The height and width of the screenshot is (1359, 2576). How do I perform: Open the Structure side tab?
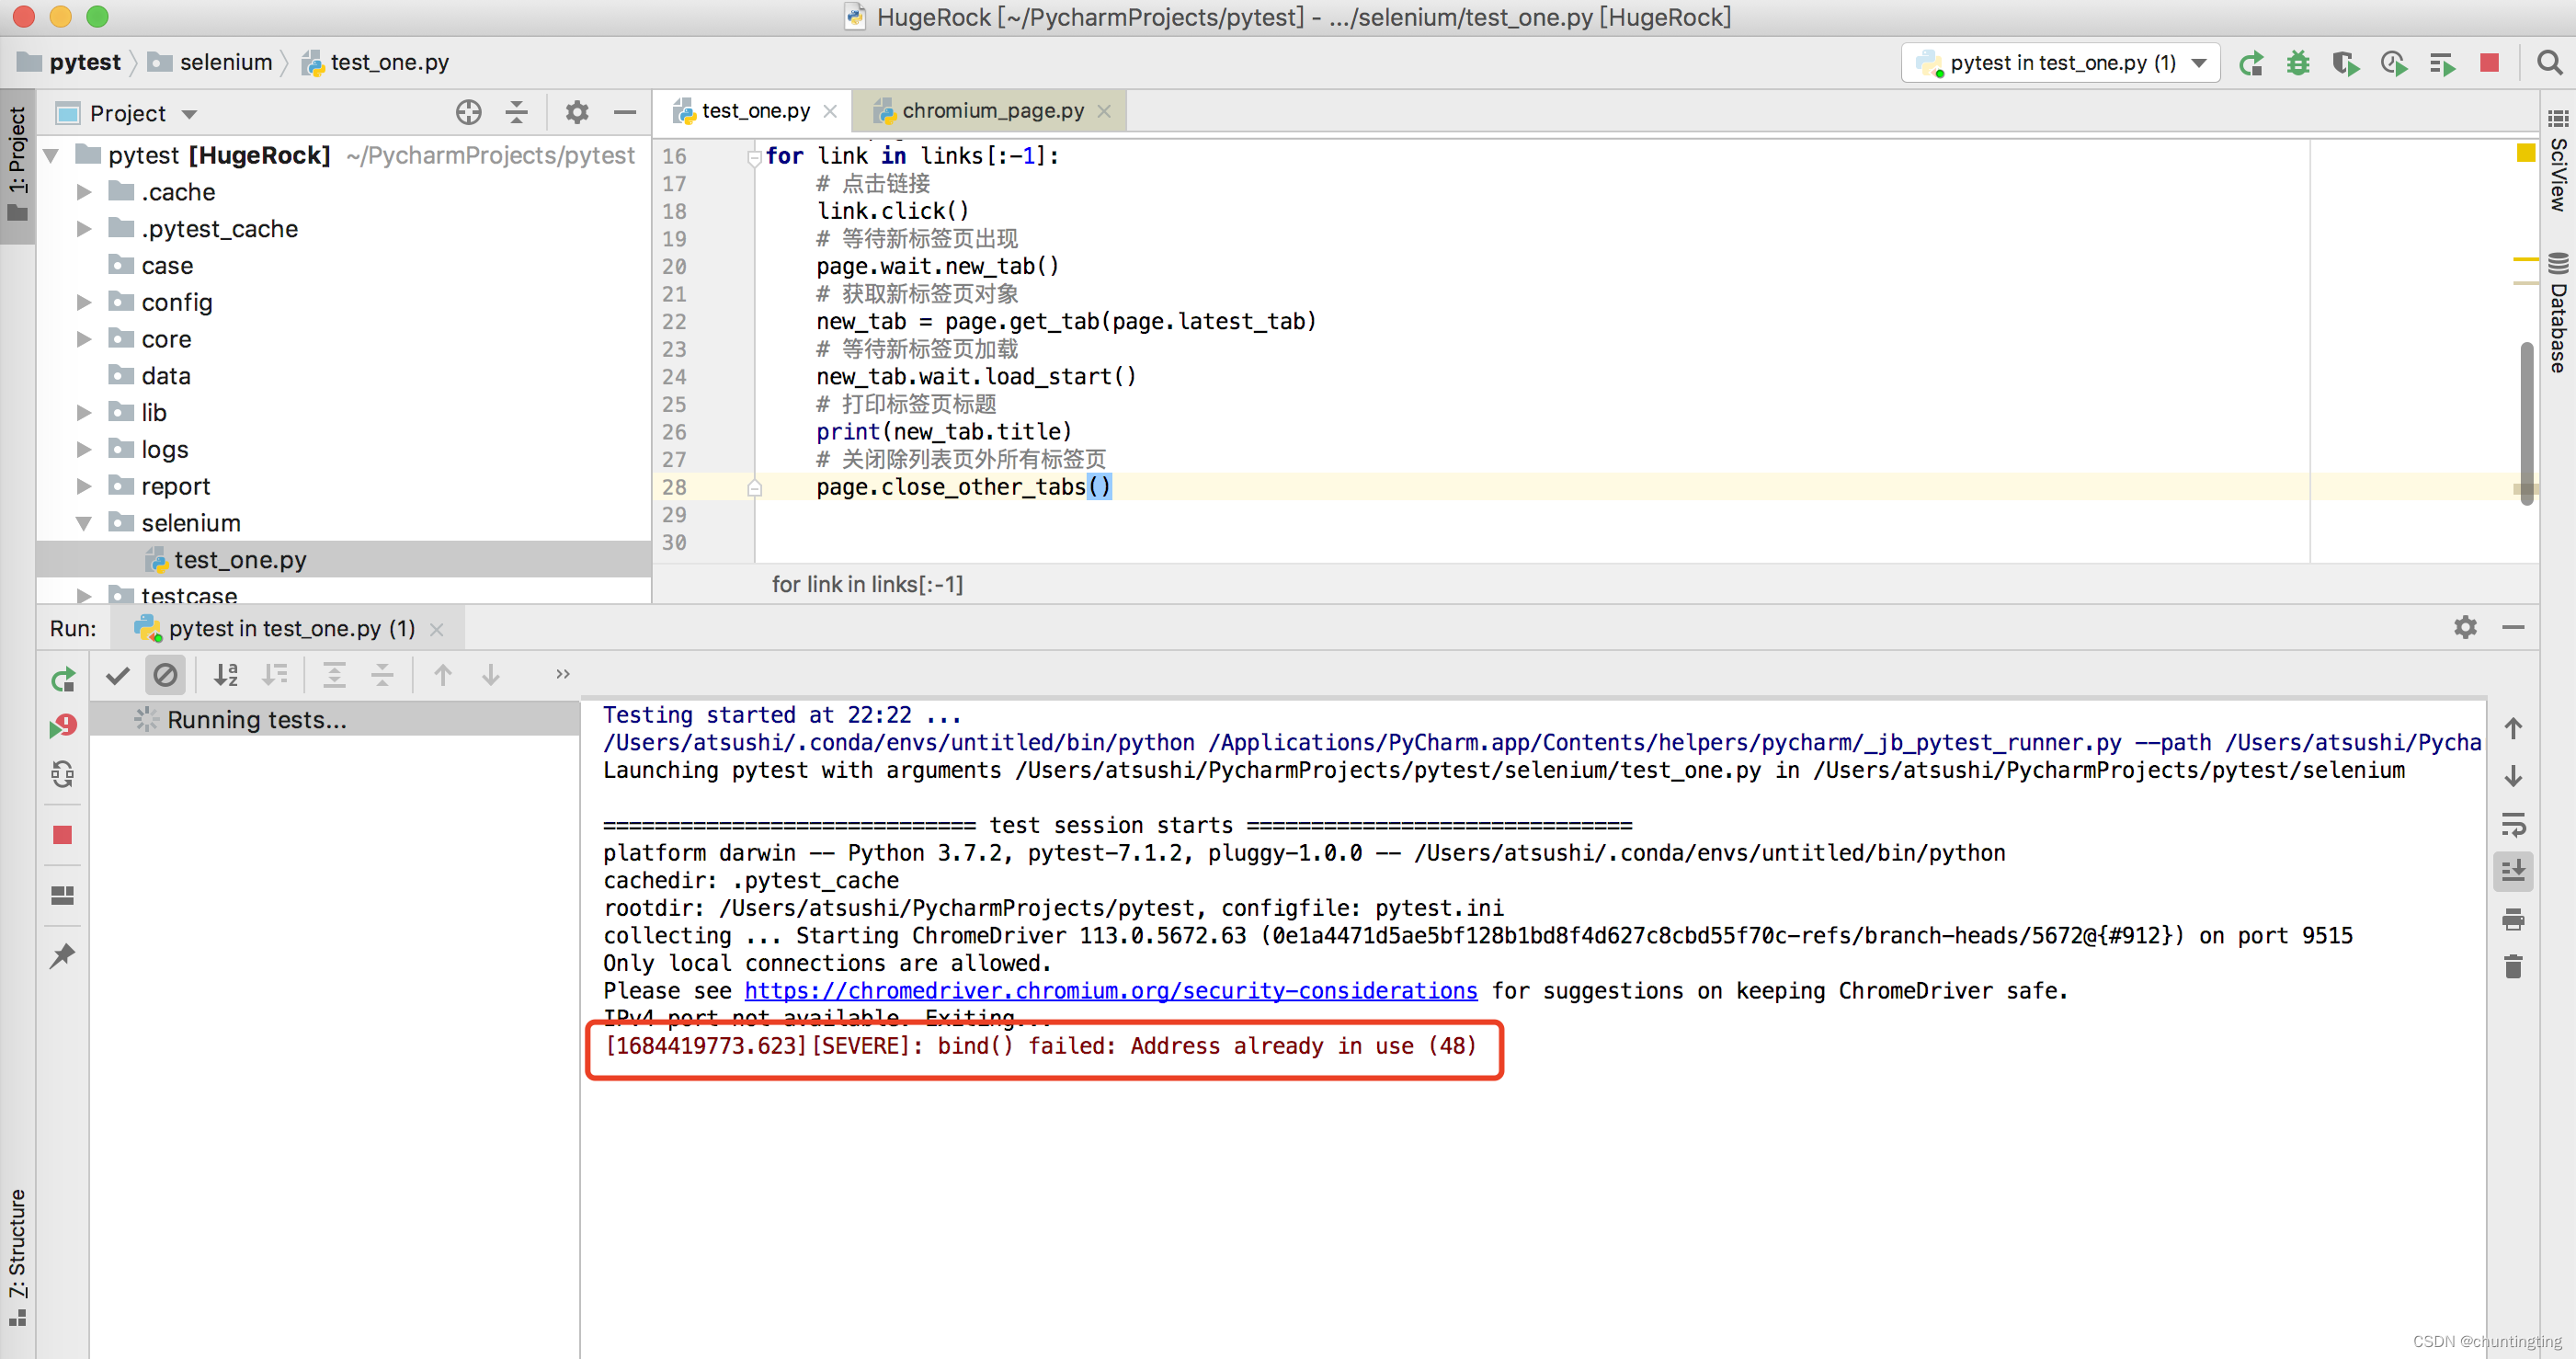pos(17,1257)
